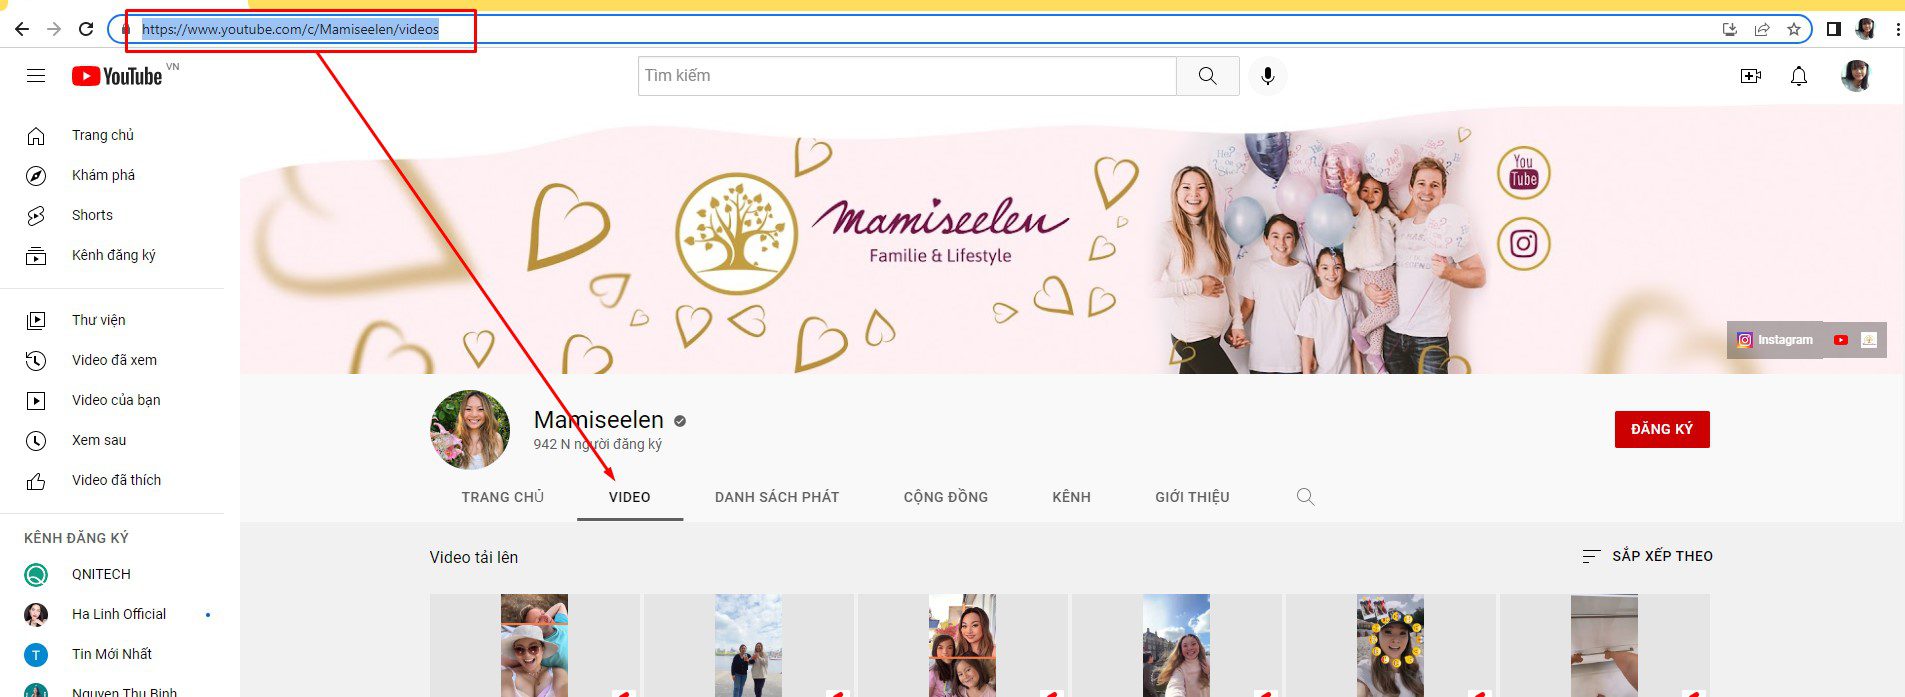Open the YouTube account avatar menu
This screenshot has height=697, width=1905.
click(1856, 76)
